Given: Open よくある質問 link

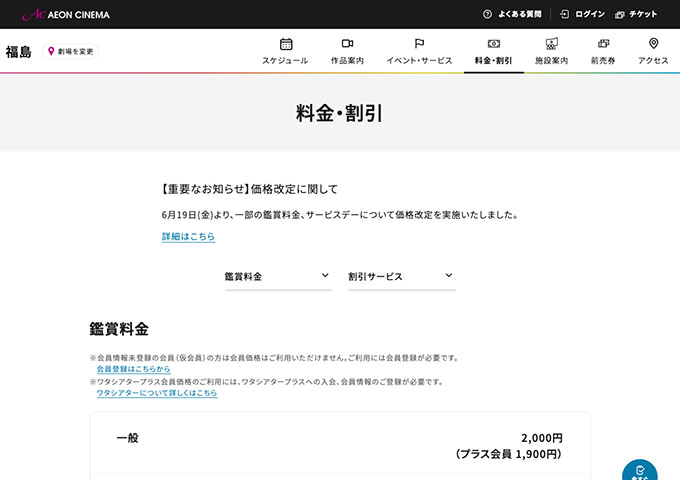Looking at the screenshot, I should click(x=520, y=14).
